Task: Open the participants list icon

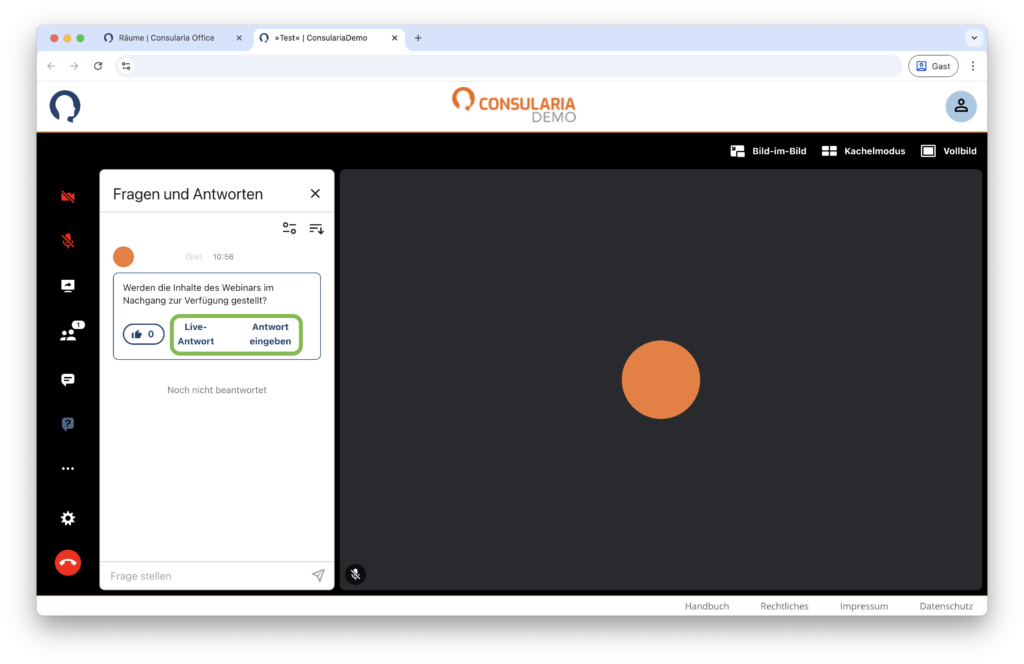Action: coord(68,335)
